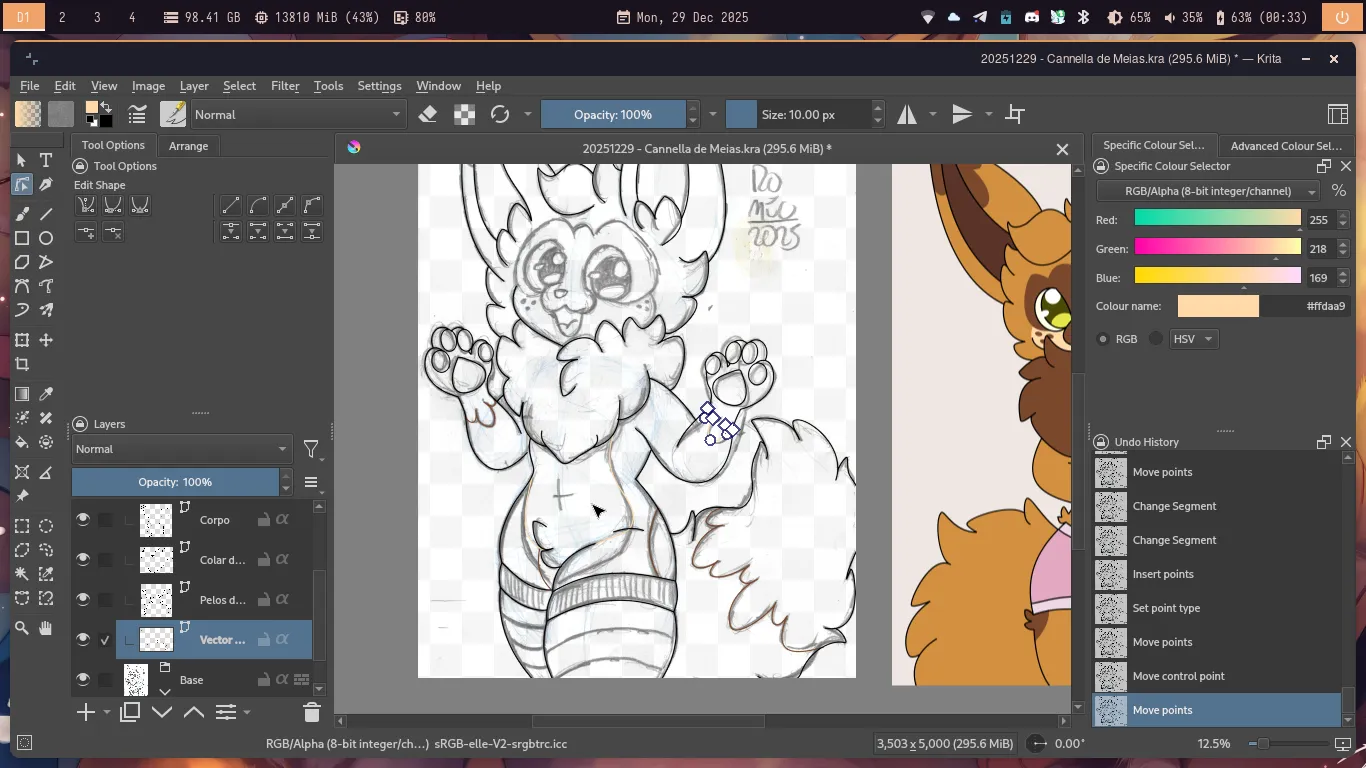Select the Ellipse shape tool

pos(46,238)
